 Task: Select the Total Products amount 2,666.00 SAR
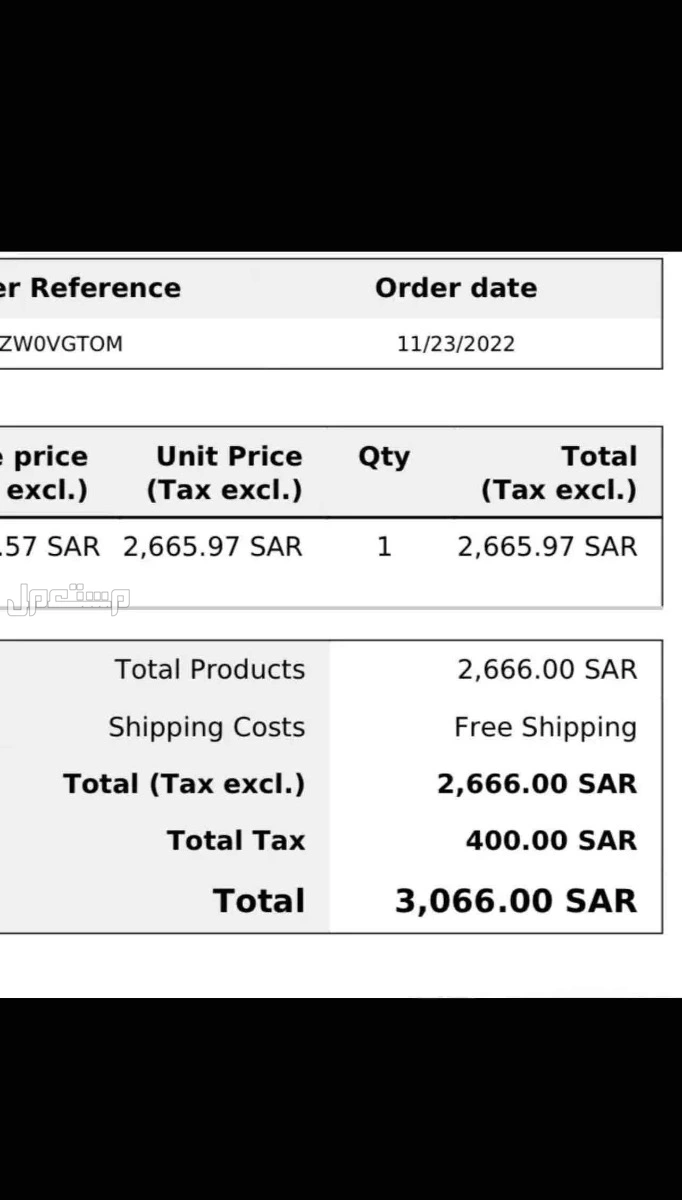547,669
